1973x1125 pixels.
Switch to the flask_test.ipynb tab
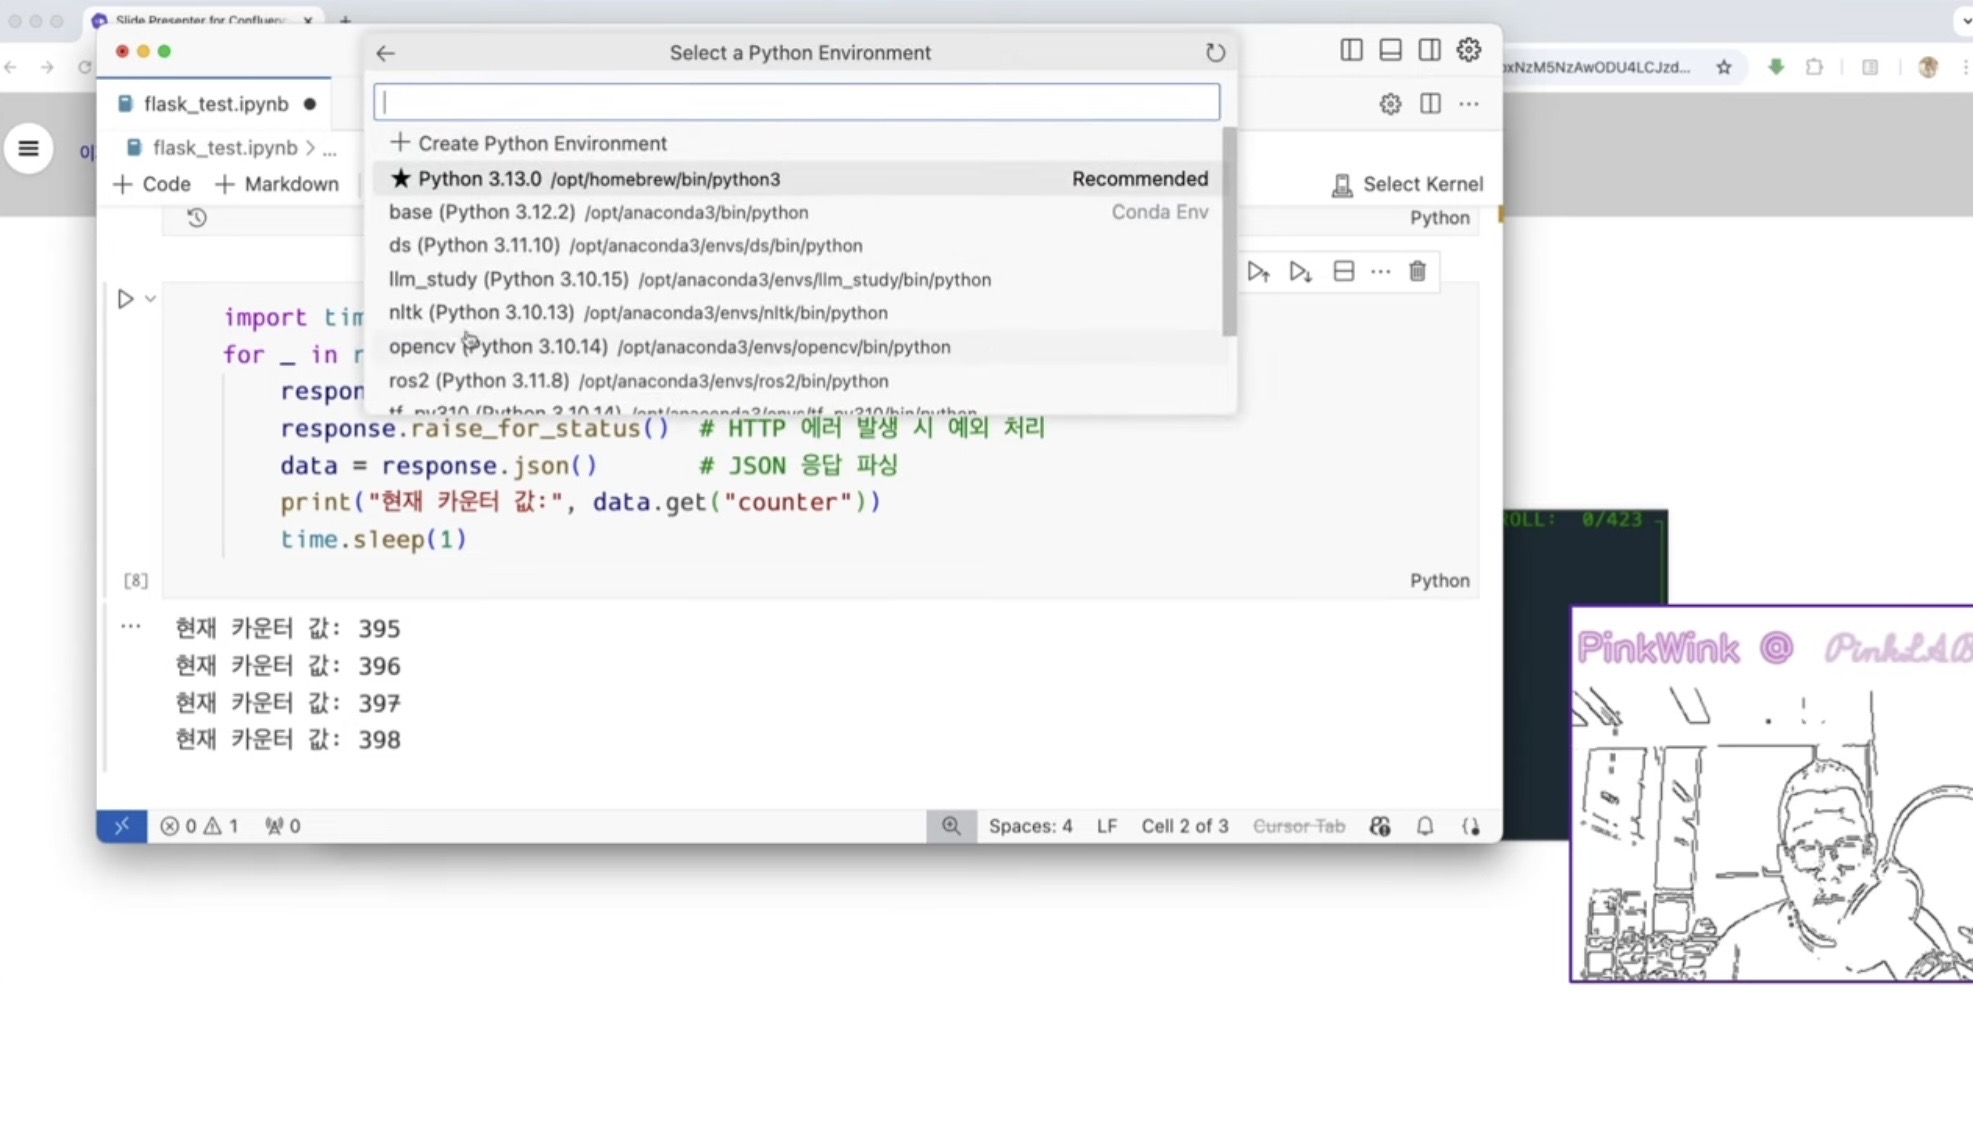point(215,104)
